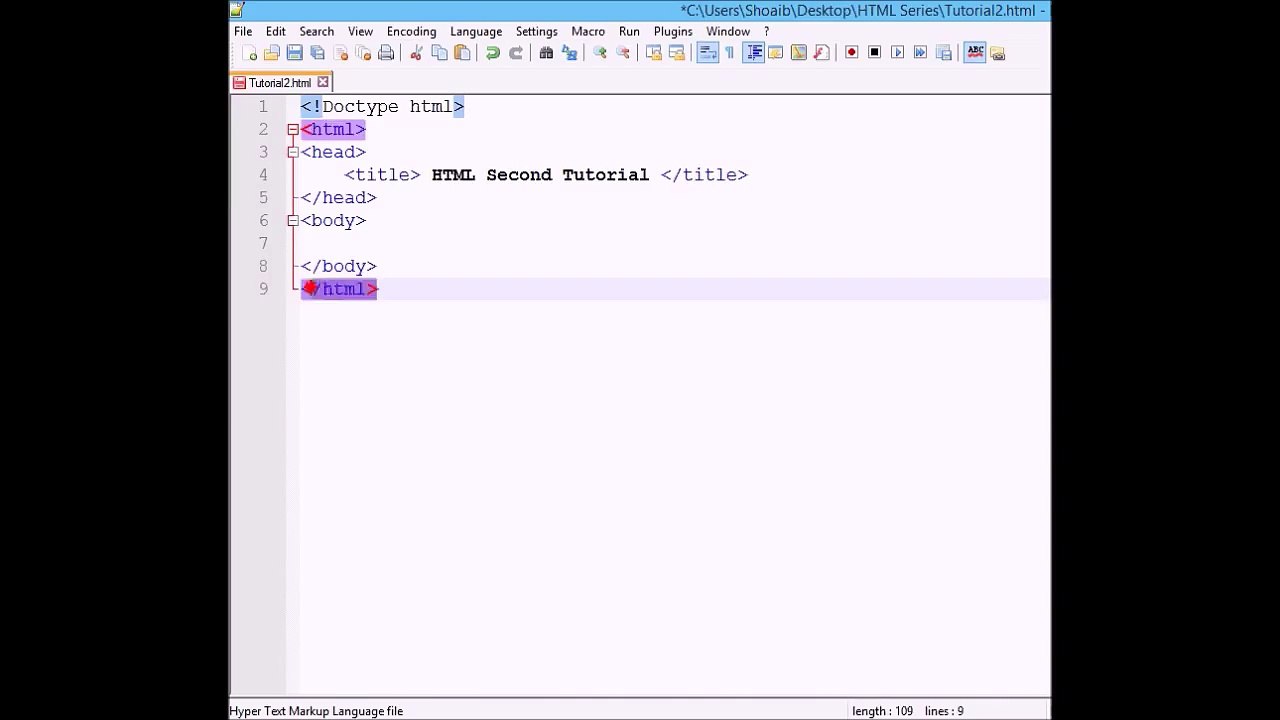Toggle the ABC spell-check button

[975, 53]
